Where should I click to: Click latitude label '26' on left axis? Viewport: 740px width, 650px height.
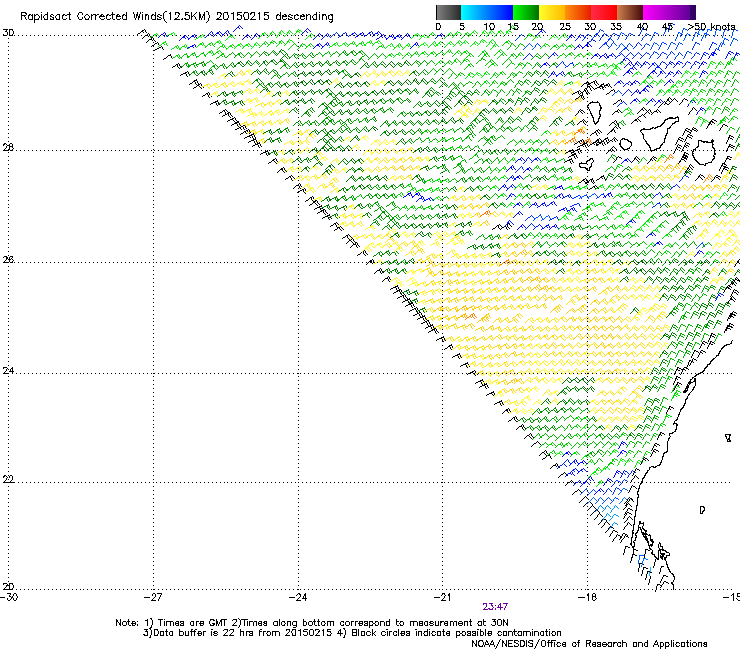[x=8, y=260]
